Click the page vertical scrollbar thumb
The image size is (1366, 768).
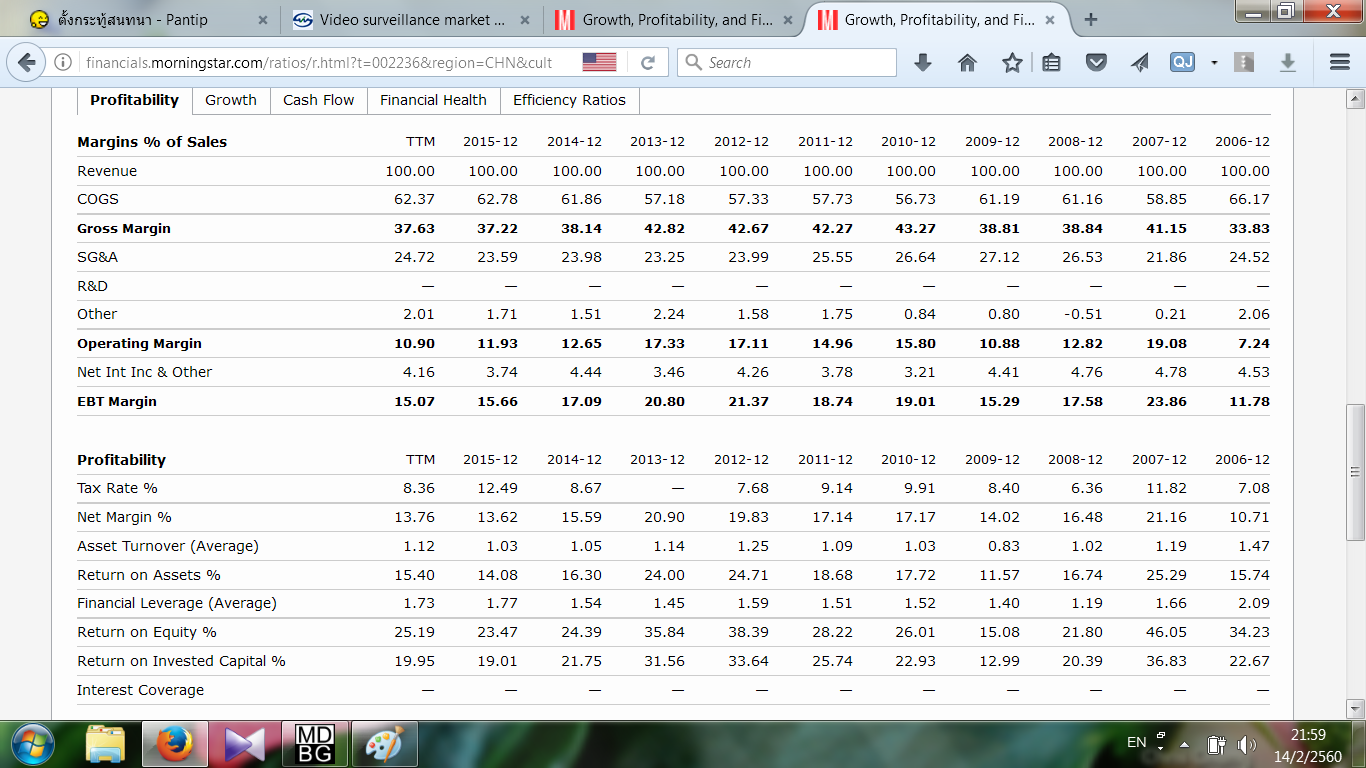1355,470
